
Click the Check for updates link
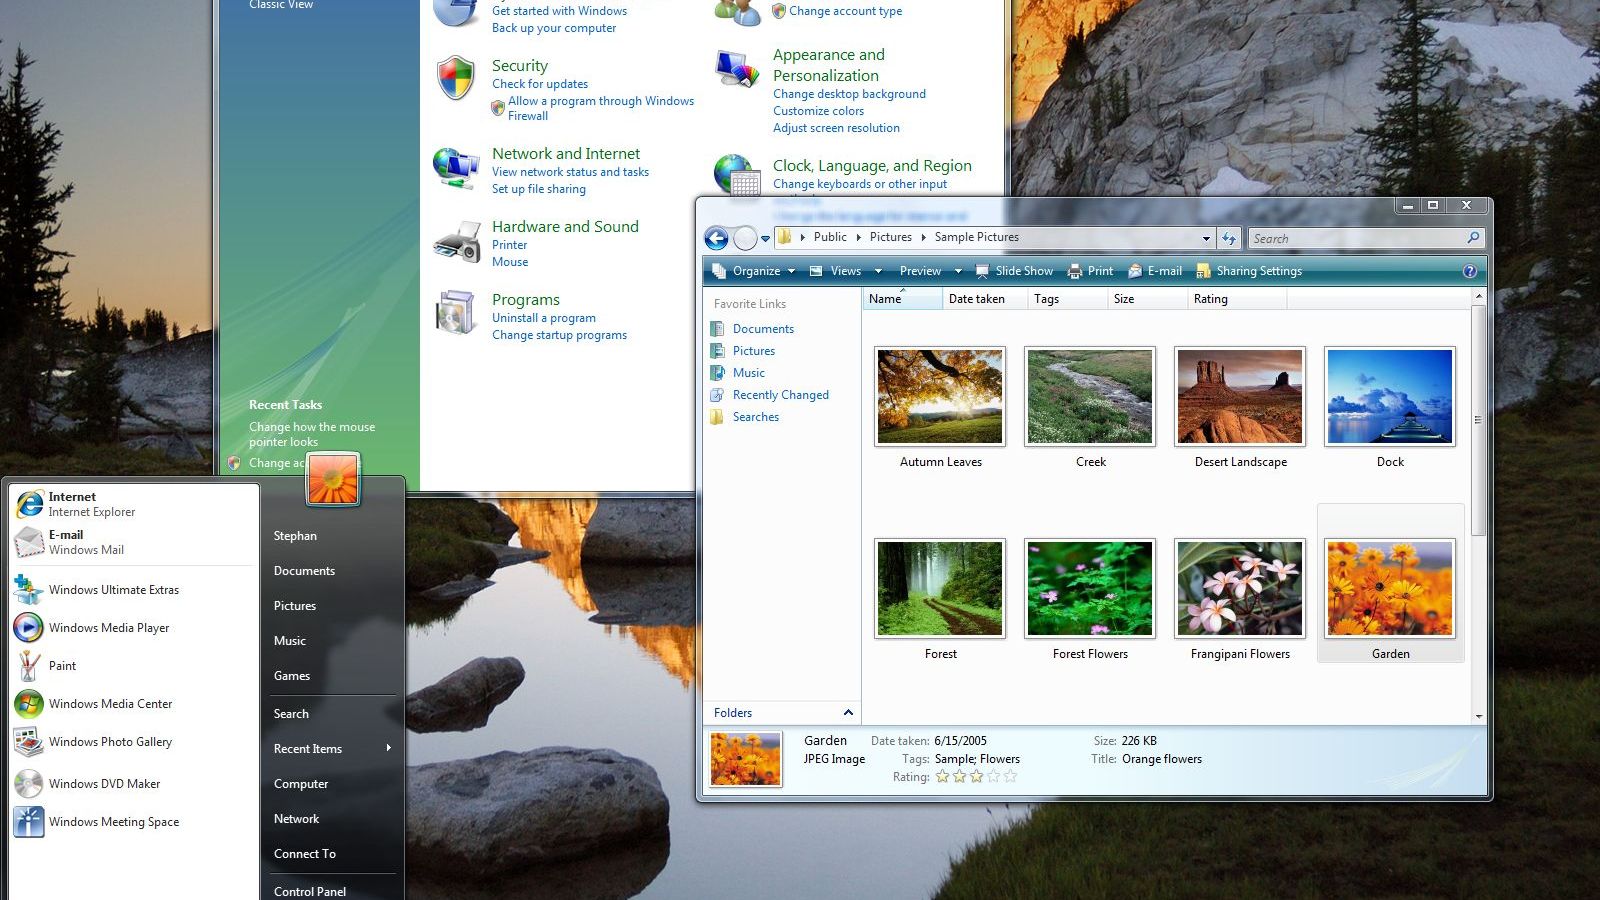click(540, 84)
